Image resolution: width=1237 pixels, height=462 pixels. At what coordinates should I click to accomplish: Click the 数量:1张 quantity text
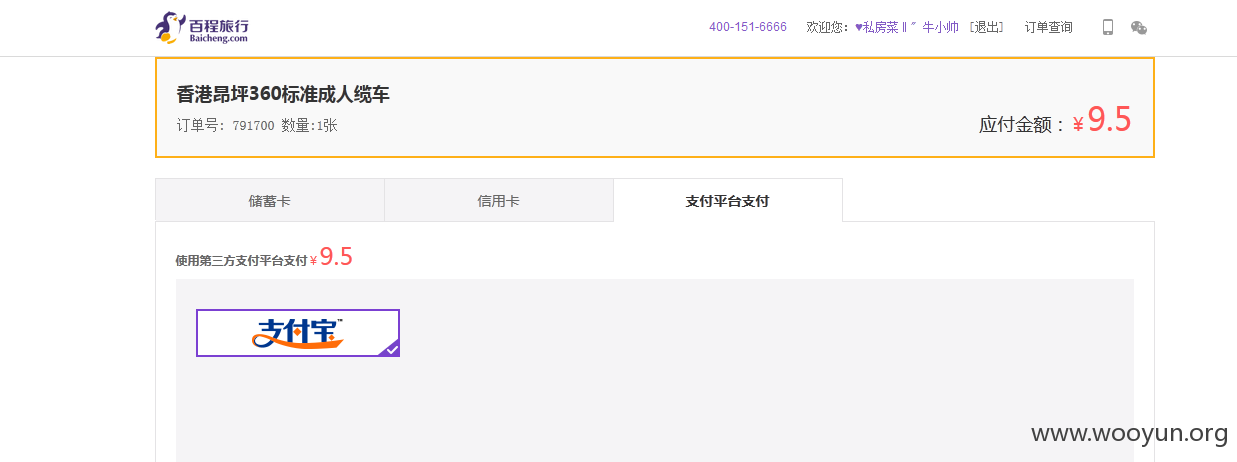tap(309, 126)
